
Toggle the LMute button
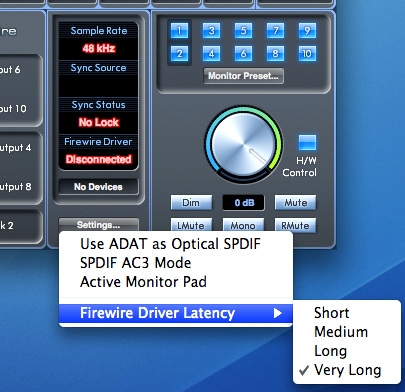[x=191, y=225]
